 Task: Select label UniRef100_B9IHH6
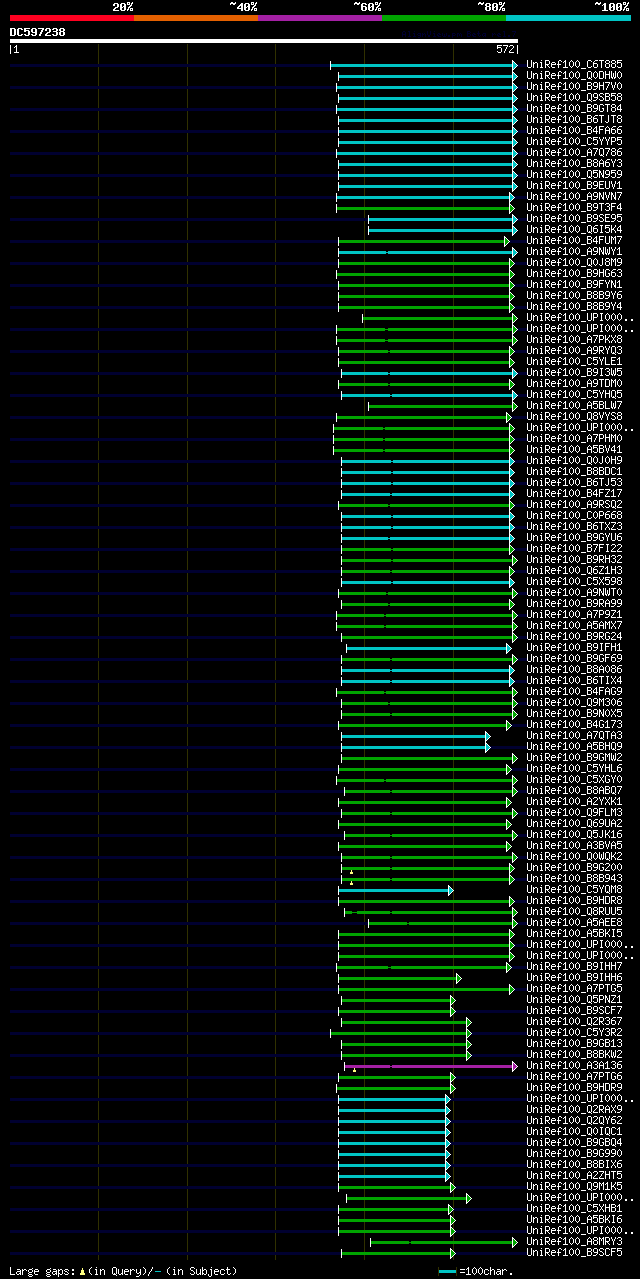point(576,977)
